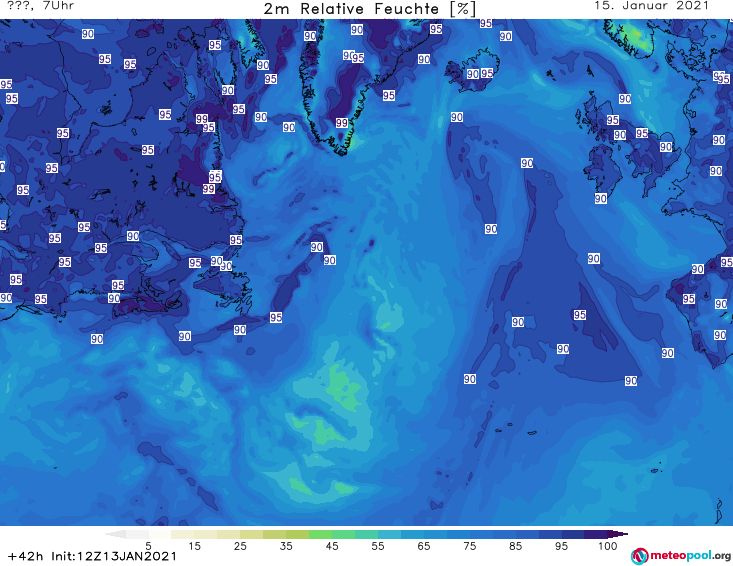Click the '95' contour label inside Iceland
This screenshot has width=733, height=566.
pyautogui.click(x=487, y=73)
